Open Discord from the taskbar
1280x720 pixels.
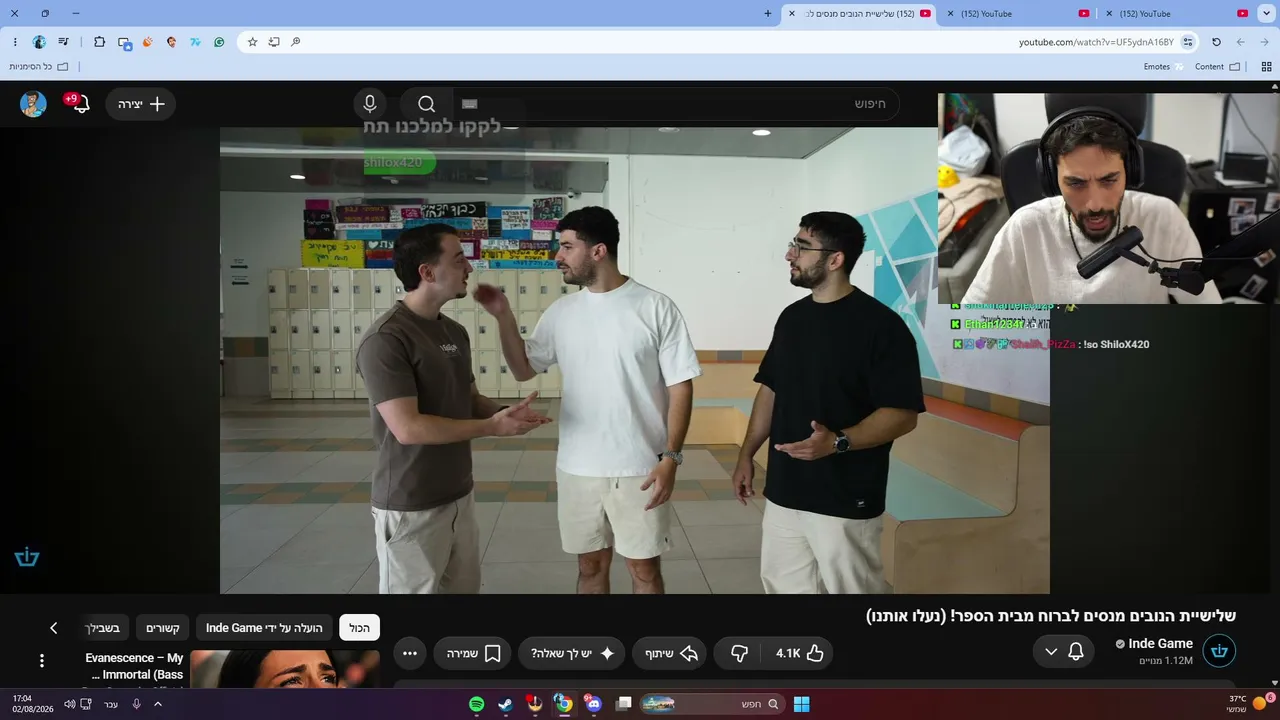[x=594, y=704]
